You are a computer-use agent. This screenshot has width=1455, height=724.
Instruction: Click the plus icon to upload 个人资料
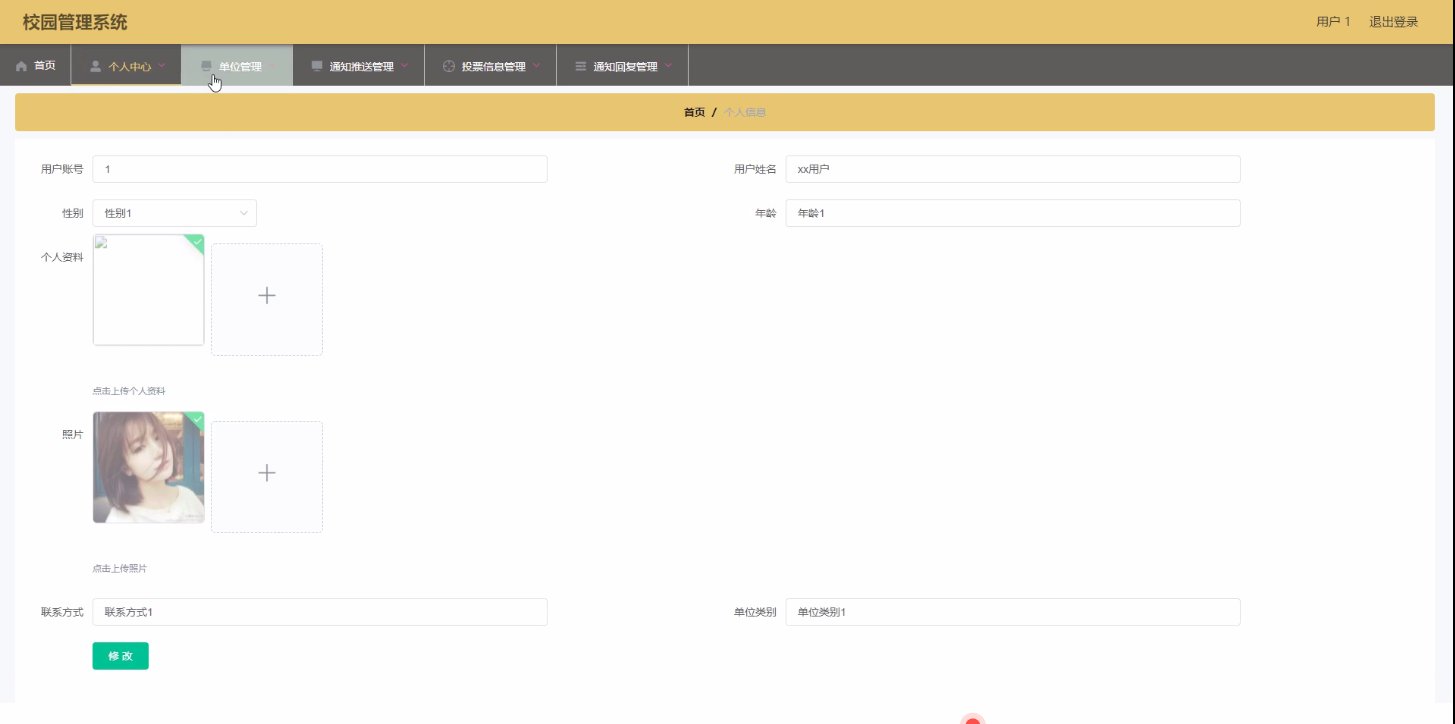pos(267,296)
